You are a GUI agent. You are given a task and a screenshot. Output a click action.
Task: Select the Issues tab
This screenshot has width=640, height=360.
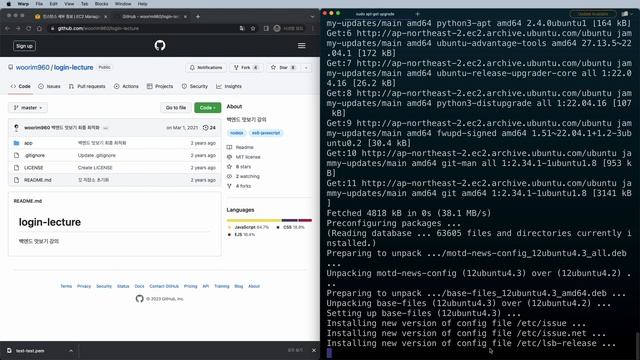click(49, 86)
